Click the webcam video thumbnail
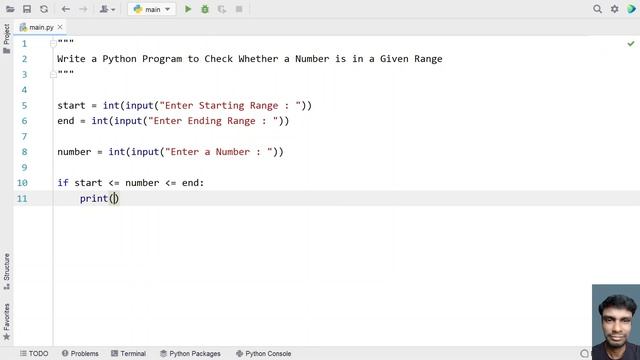 click(x=616, y=322)
